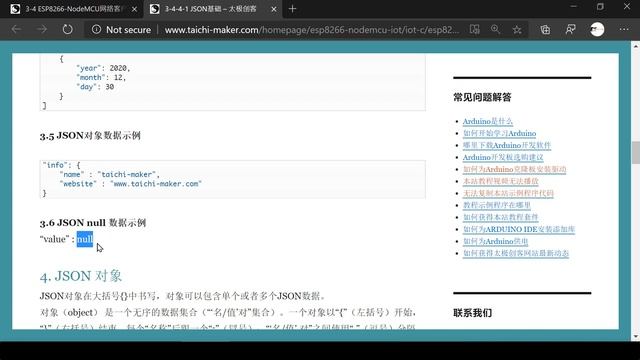
Task: Restore down the browser window
Action: tap(600, 7)
